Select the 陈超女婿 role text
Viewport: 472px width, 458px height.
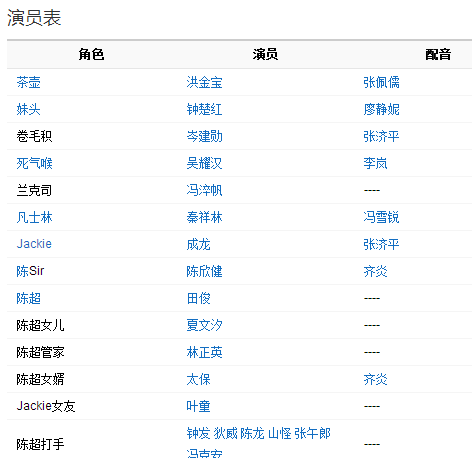40,379
